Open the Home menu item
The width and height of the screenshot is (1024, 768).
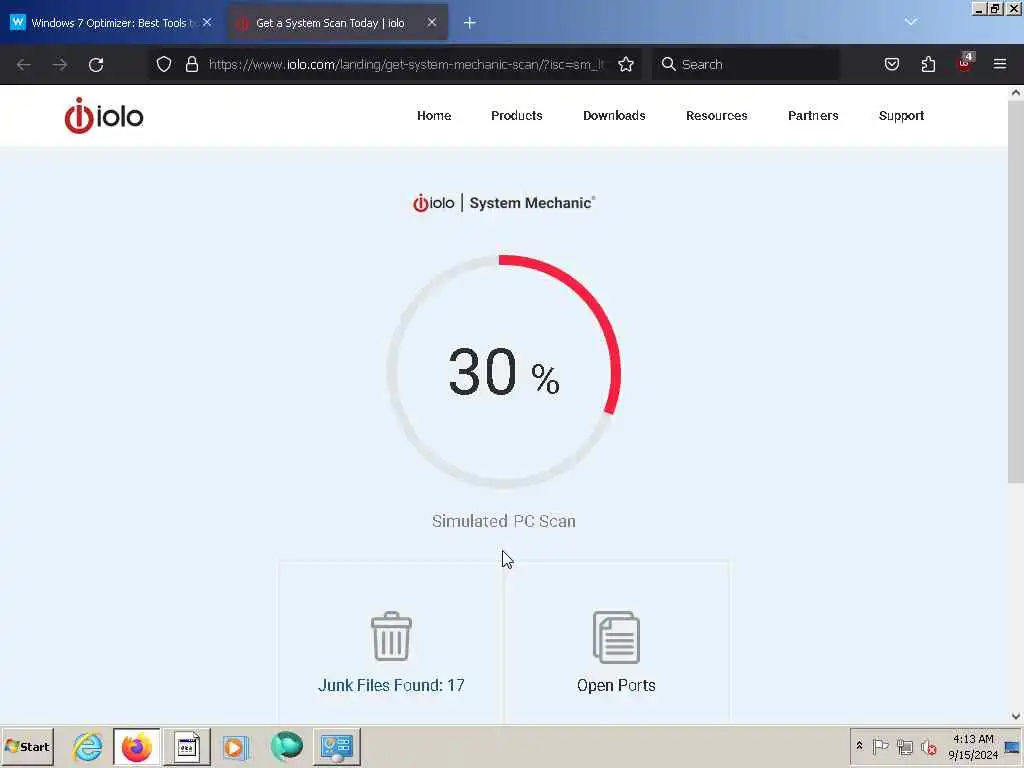tap(434, 116)
